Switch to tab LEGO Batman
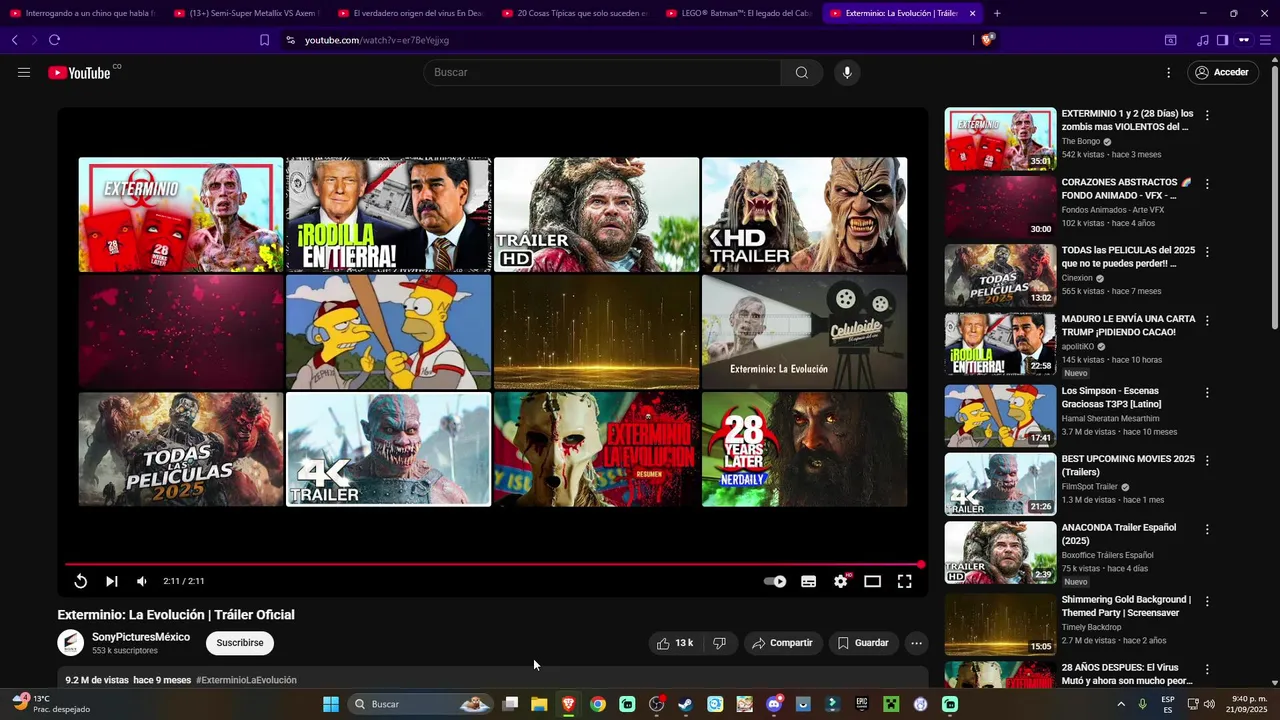Screen dimensions: 1280x720 click(x=738, y=13)
